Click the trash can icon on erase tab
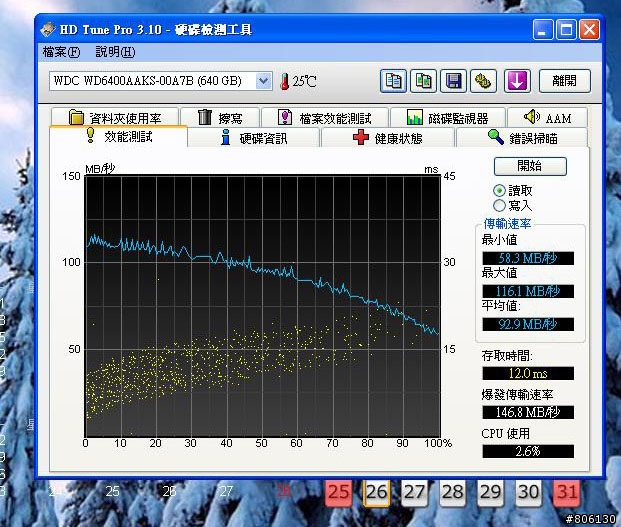Screen dimensions: 621x527 205,117
